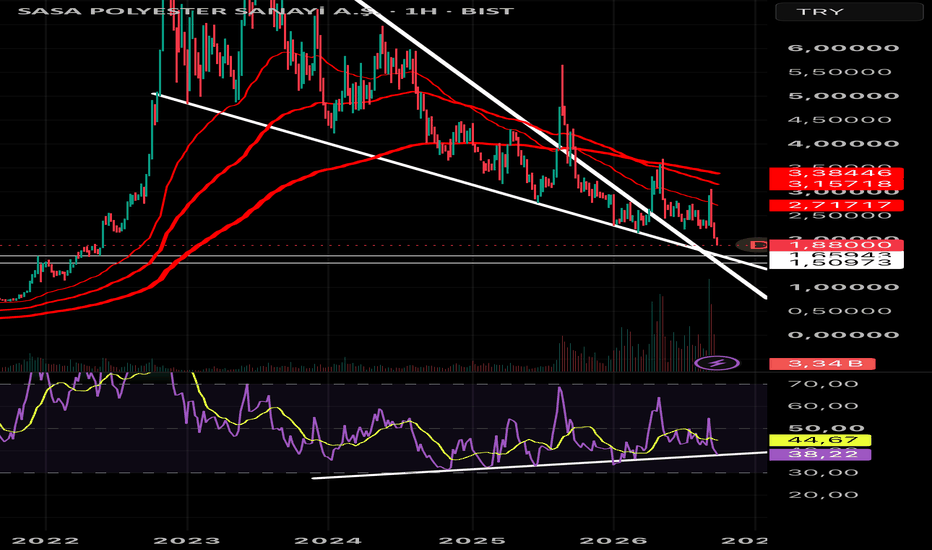The image size is (932, 550).
Task: Click the 2024 label on time axis
Action: (x=328, y=540)
